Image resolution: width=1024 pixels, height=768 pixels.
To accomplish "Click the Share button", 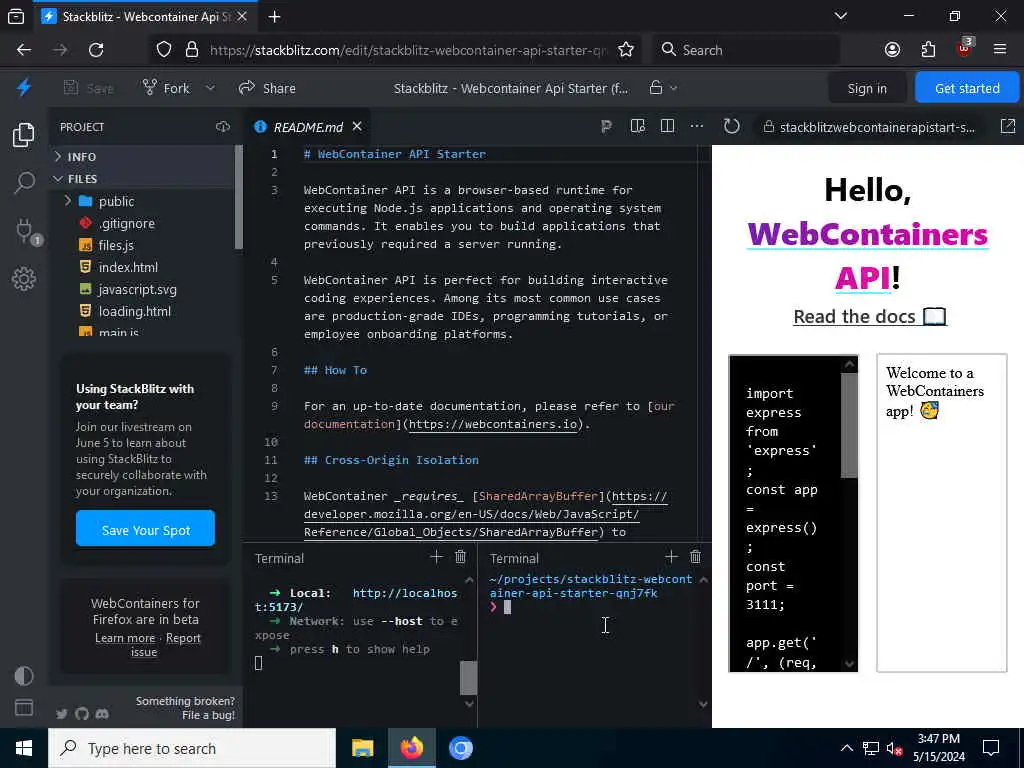I will 267,88.
